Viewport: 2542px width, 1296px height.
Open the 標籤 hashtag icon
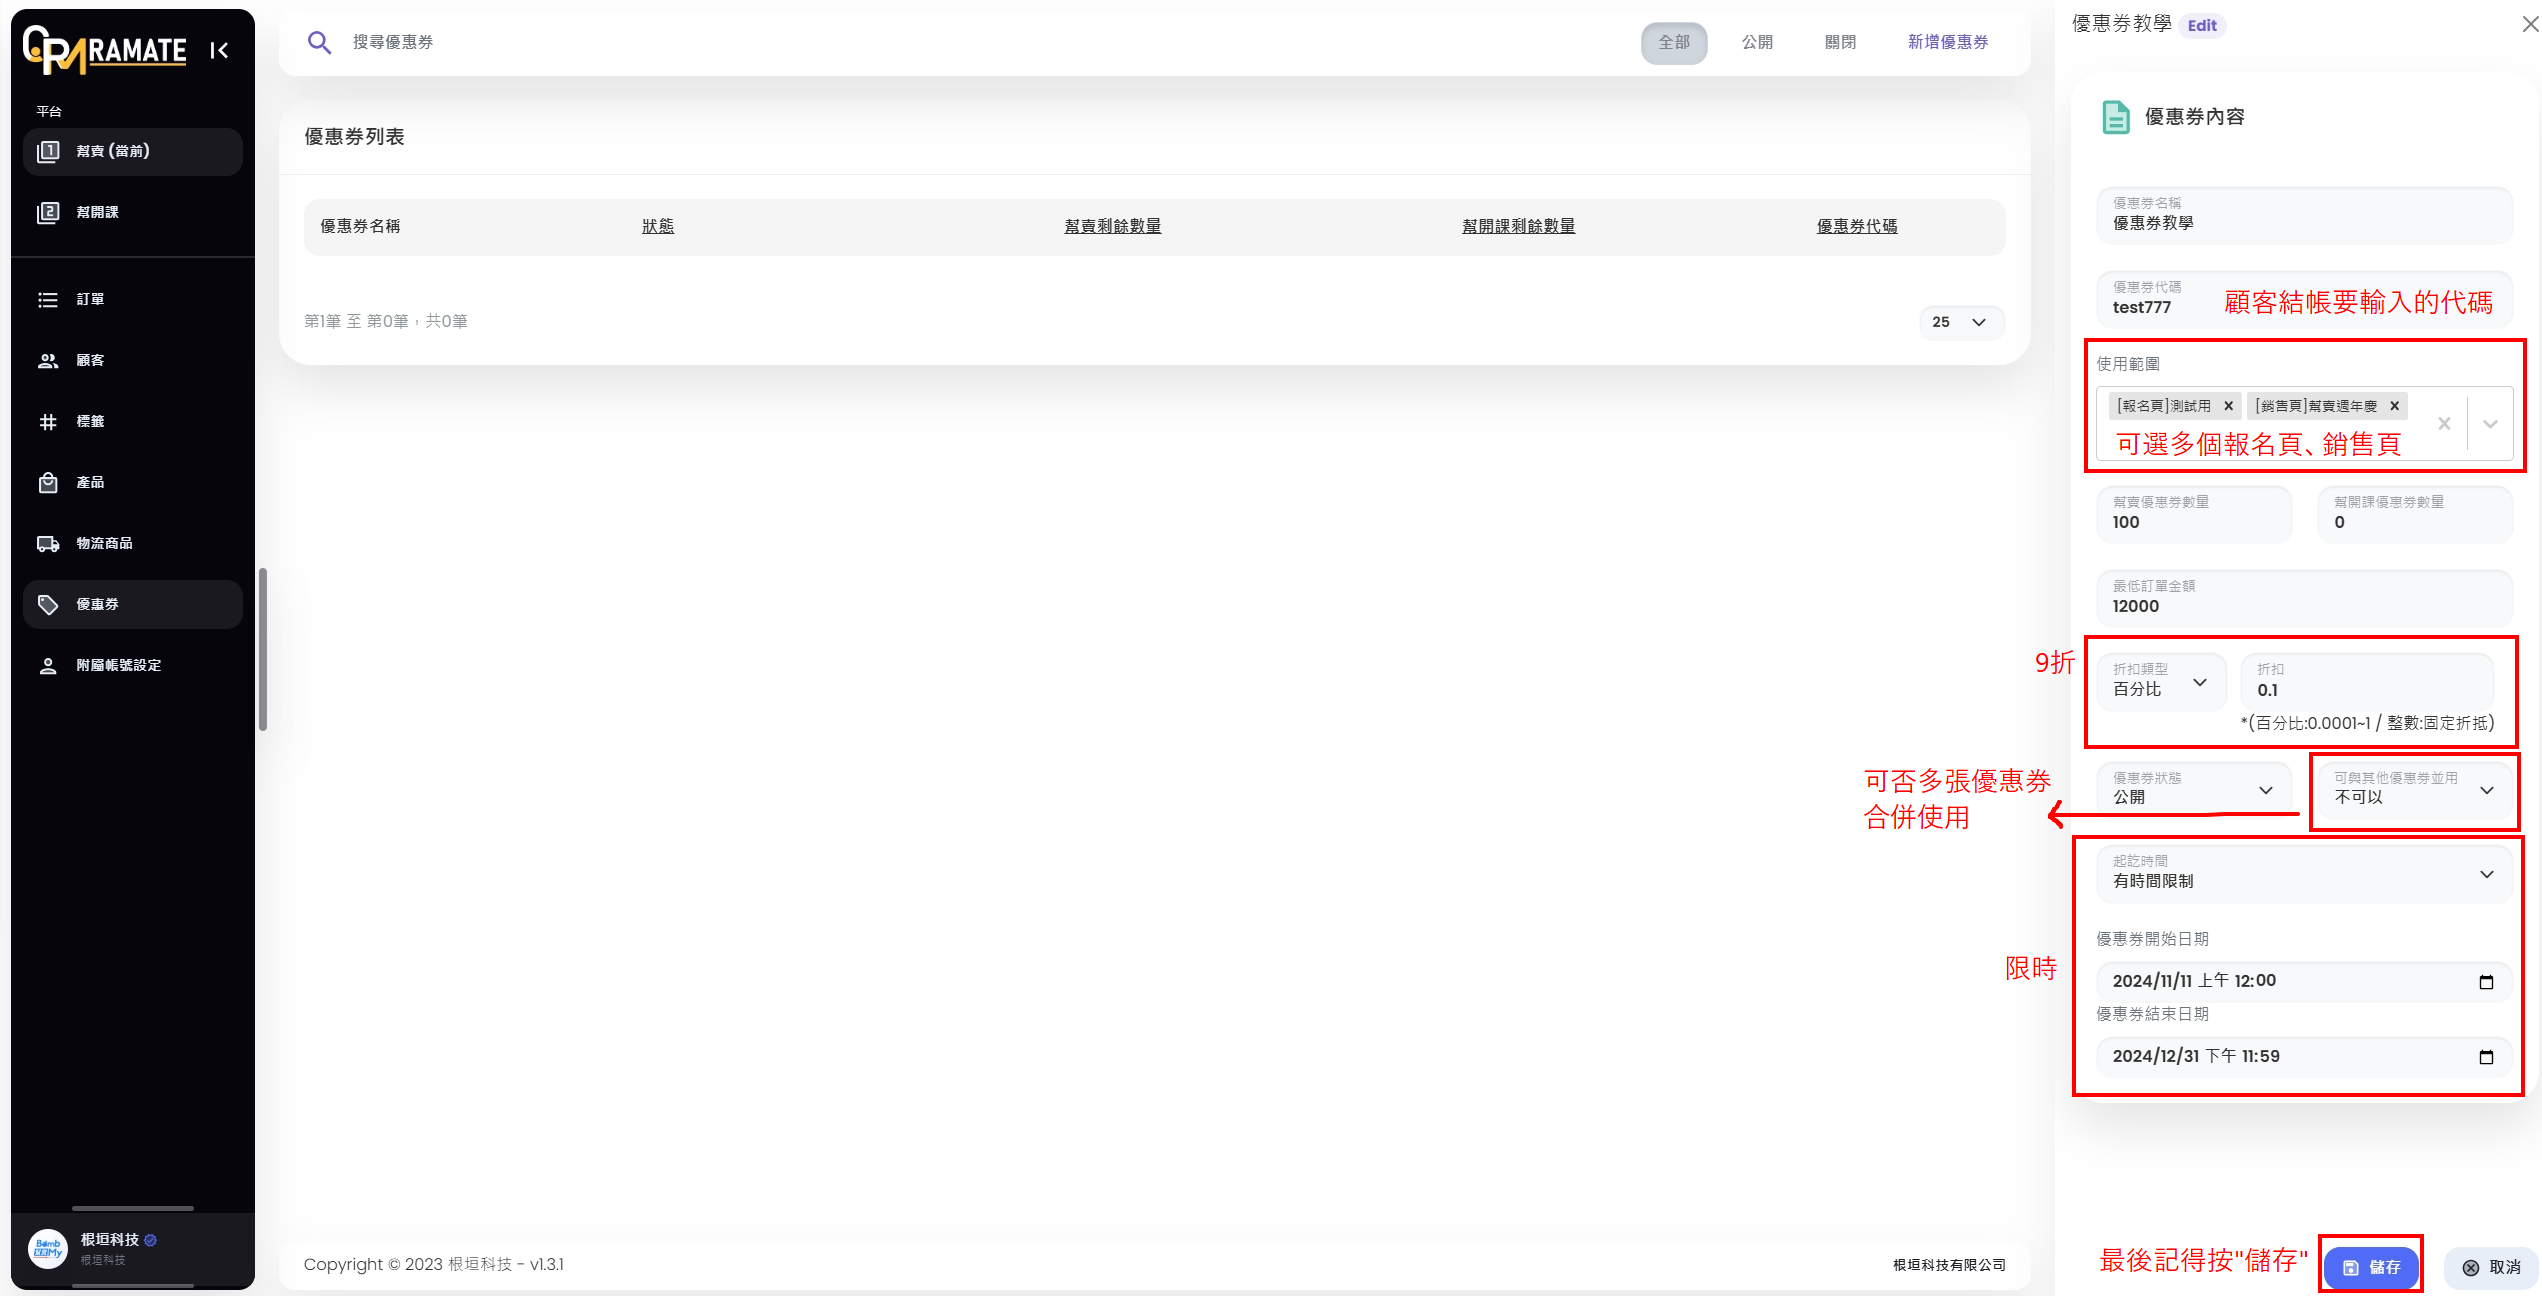48,422
